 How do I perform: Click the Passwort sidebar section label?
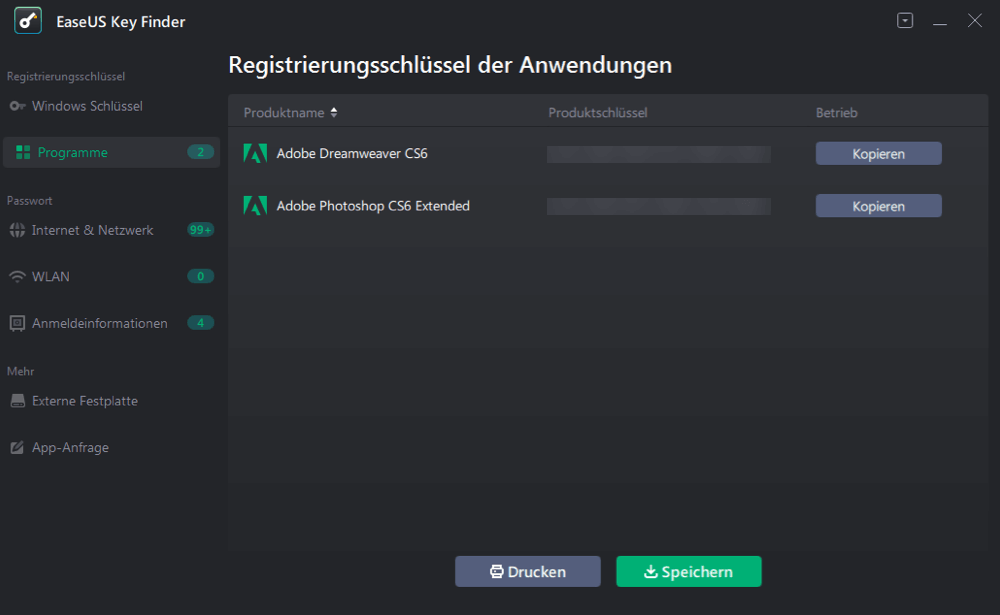(x=29, y=200)
